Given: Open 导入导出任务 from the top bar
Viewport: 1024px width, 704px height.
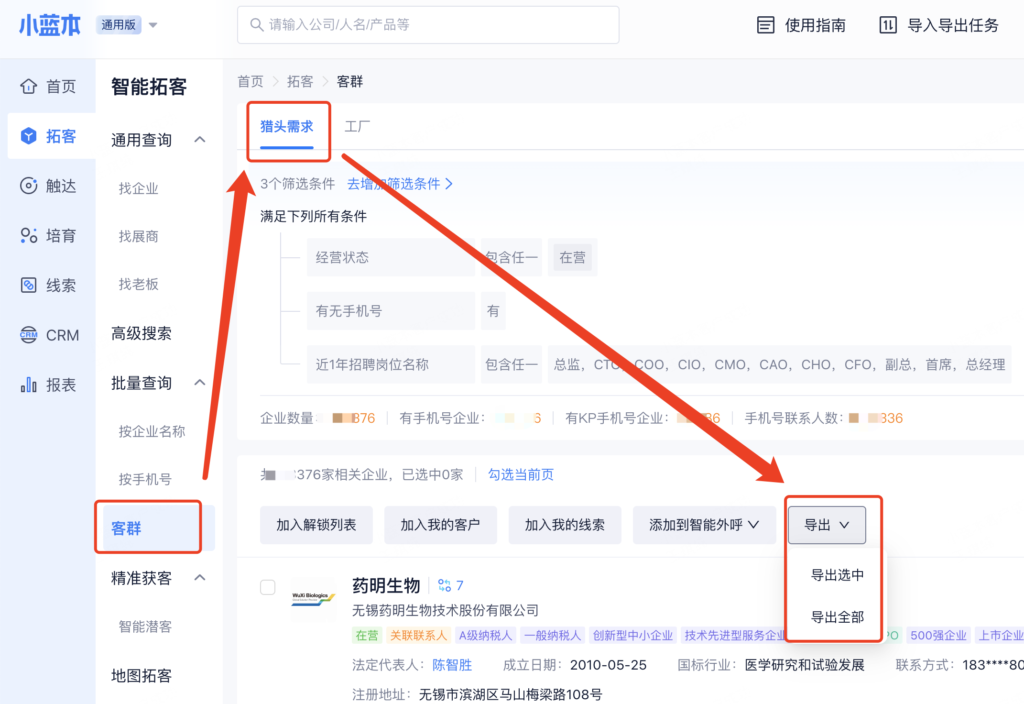Looking at the screenshot, I should pos(887,26).
